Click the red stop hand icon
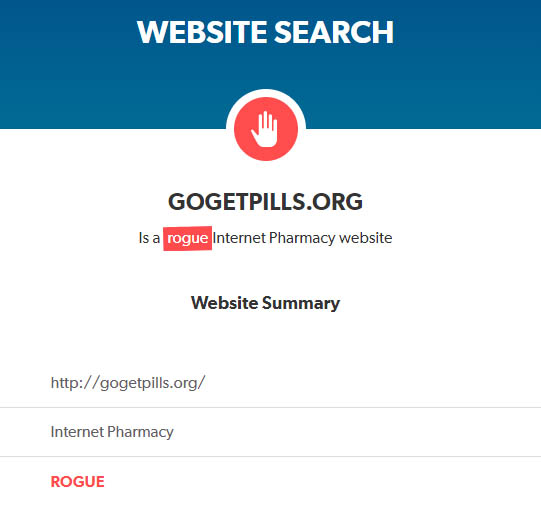The height and width of the screenshot is (508, 541). pos(266,129)
